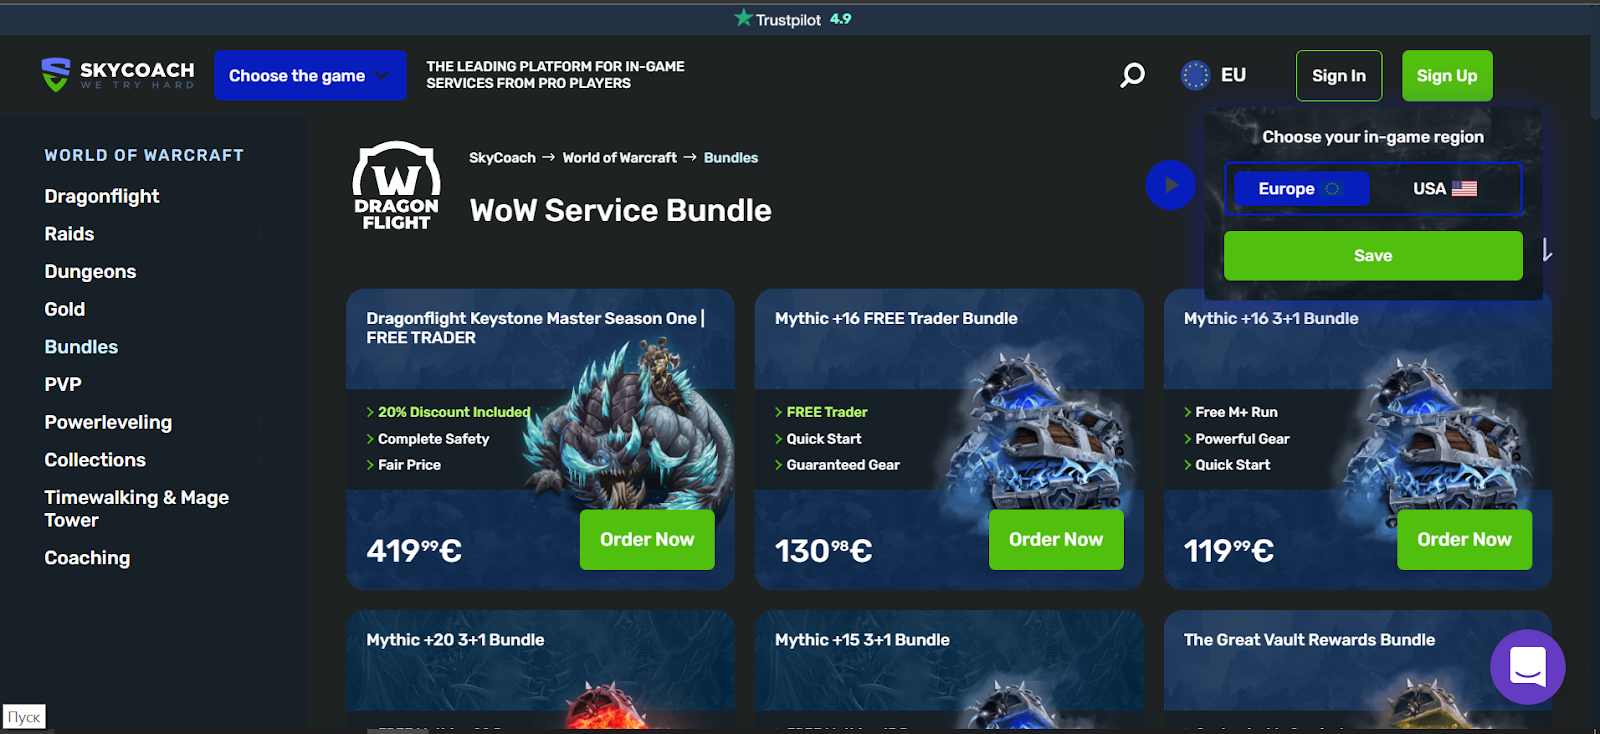Click the Trustpilot star rating
The height and width of the screenshot is (734, 1600).
coord(792,19)
